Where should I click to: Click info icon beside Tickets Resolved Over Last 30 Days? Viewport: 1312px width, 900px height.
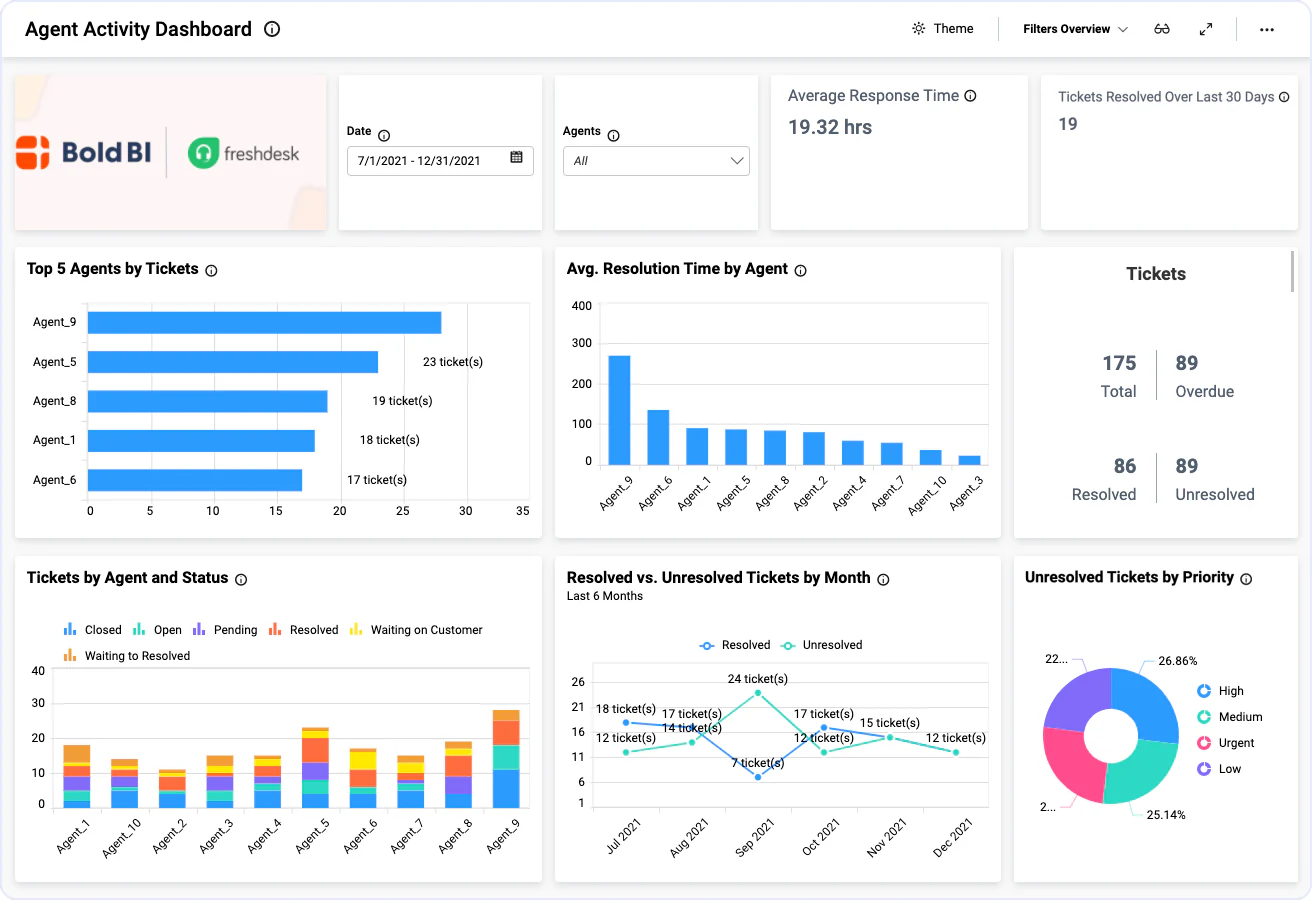pyautogui.click(x=1284, y=97)
